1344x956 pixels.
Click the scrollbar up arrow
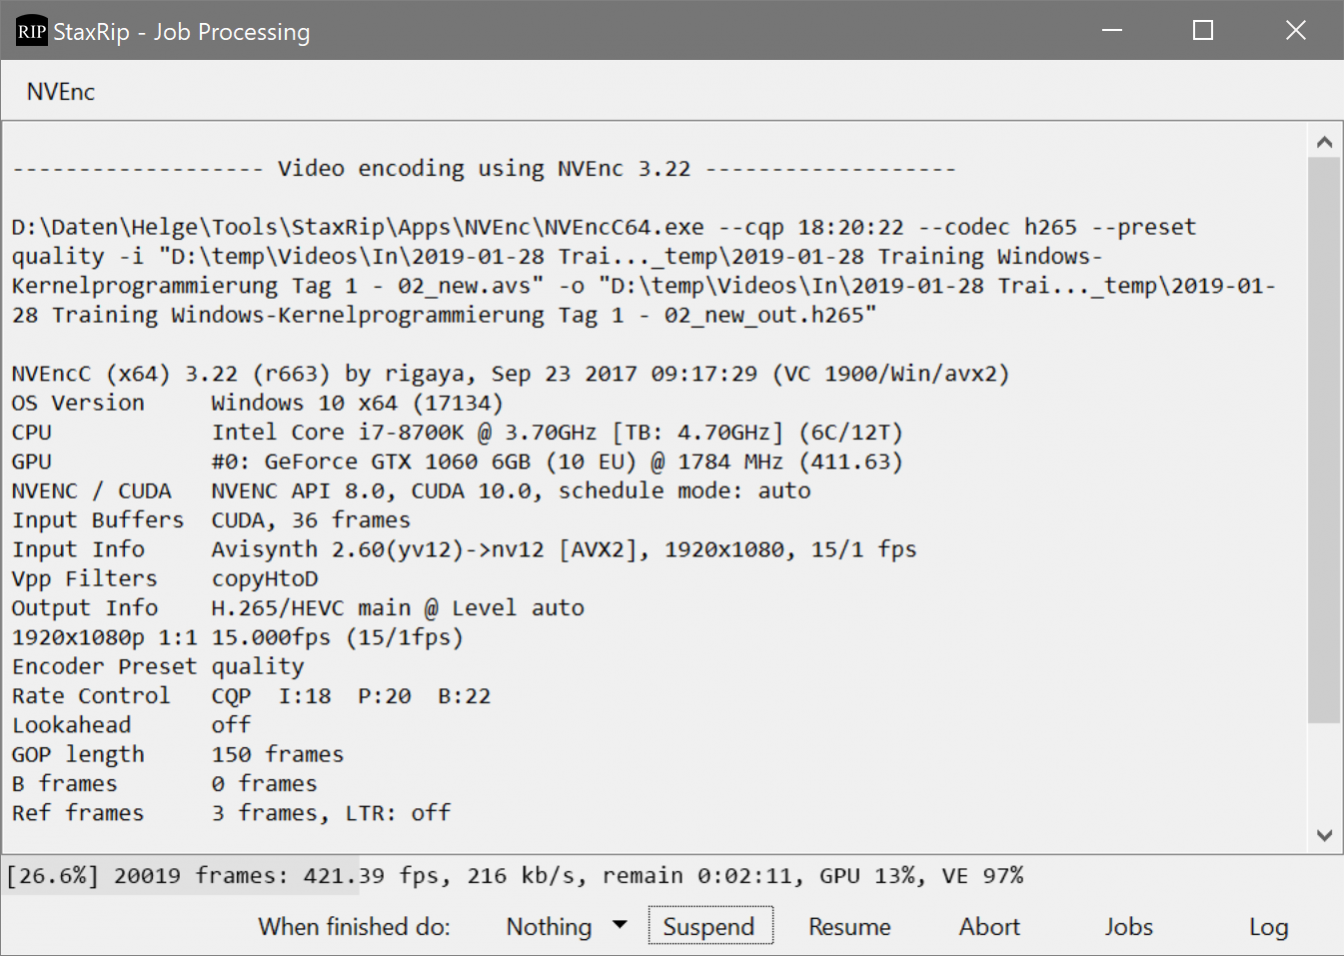(1324, 140)
